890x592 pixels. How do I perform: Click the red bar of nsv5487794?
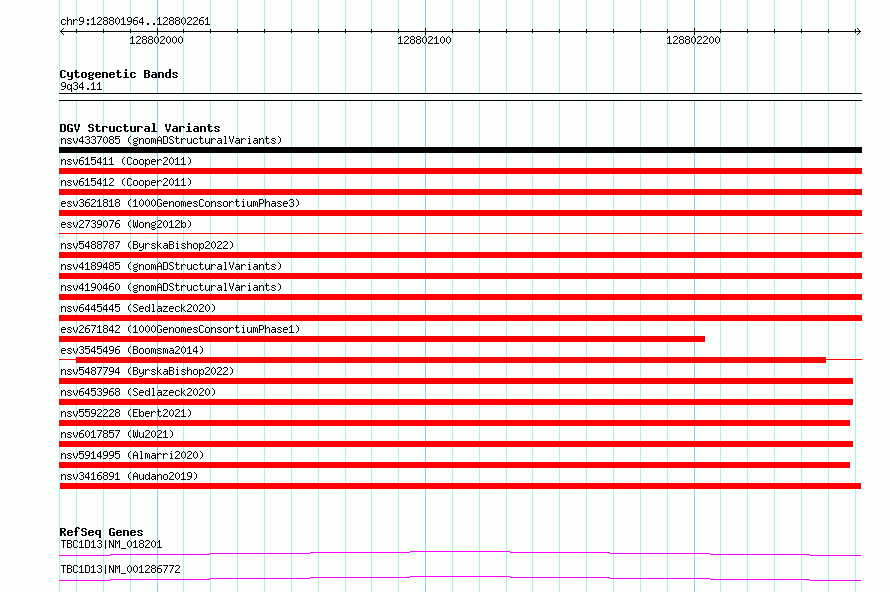[x=456, y=381]
